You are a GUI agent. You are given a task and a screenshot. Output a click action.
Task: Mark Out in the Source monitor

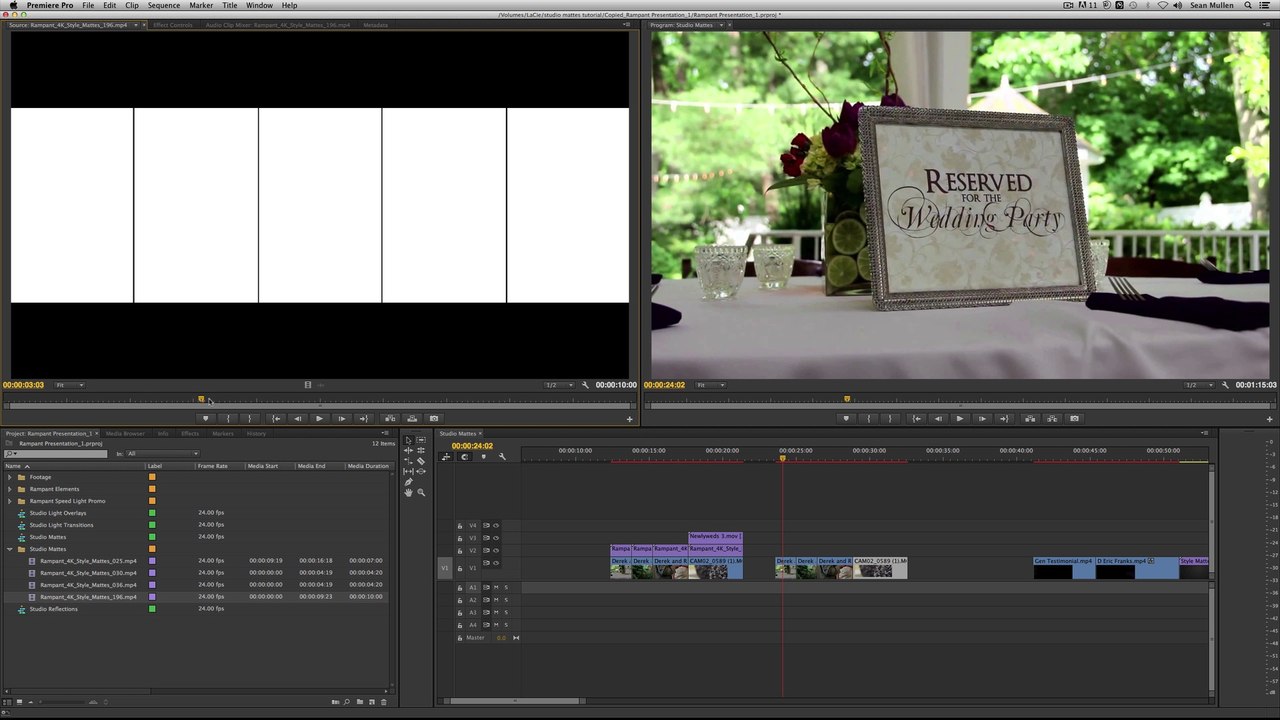[x=250, y=418]
